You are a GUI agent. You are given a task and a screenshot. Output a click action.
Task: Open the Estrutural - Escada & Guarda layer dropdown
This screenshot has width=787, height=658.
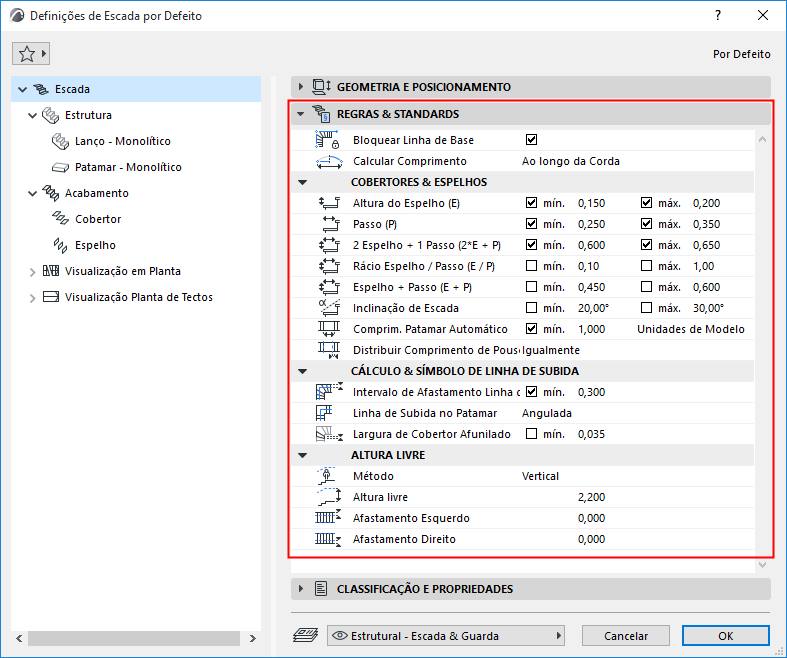tap(446, 636)
